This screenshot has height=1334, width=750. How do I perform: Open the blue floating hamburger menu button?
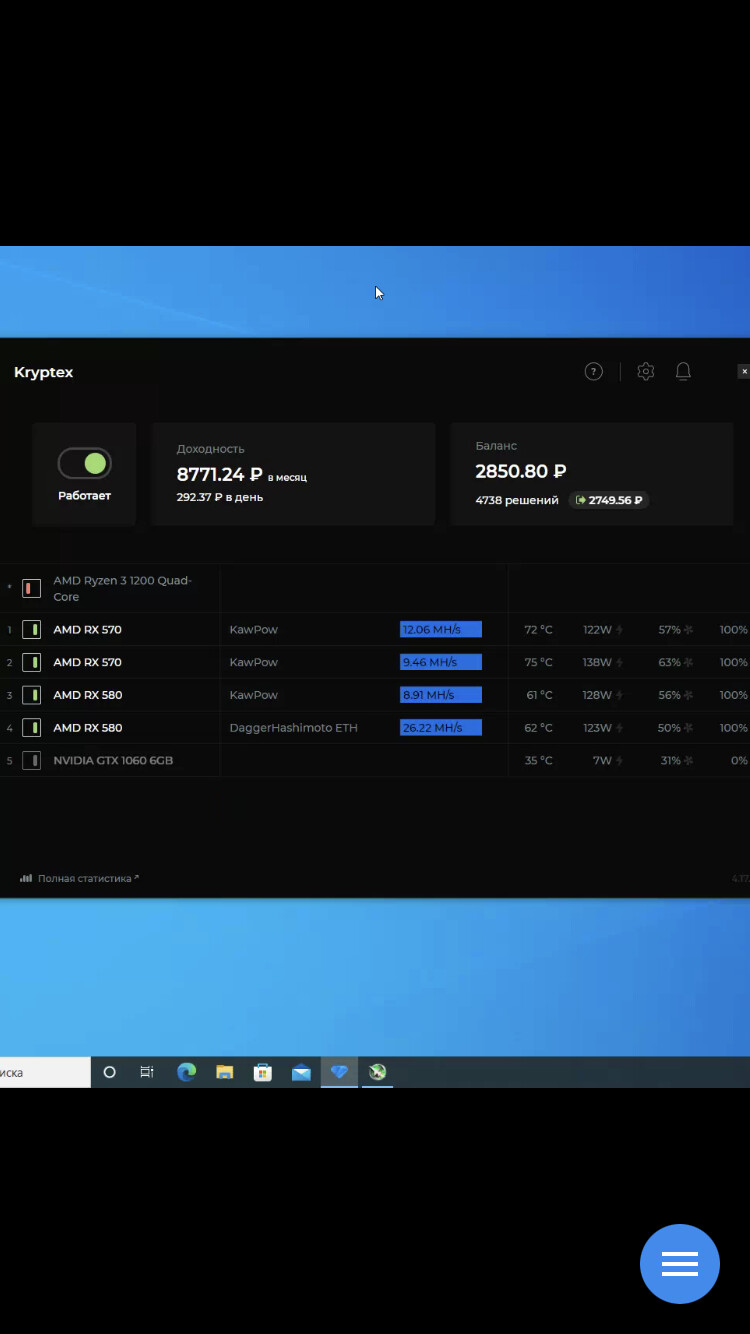(x=680, y=1264)
